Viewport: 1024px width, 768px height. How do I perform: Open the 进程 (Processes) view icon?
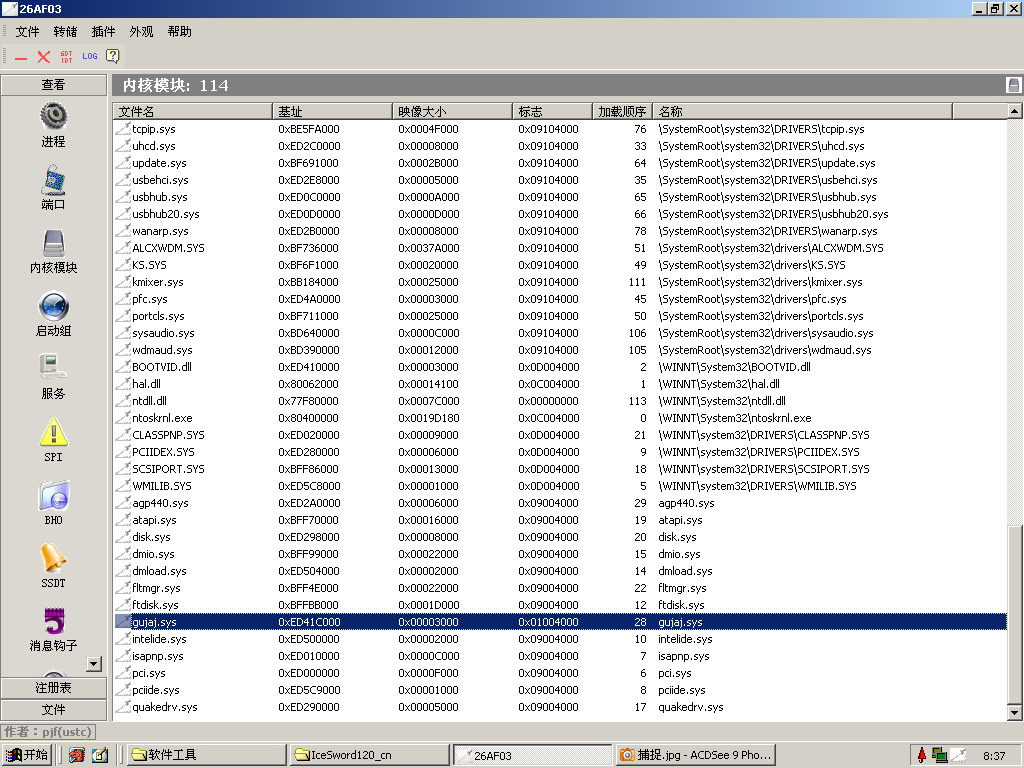click(x=54, y=116)
